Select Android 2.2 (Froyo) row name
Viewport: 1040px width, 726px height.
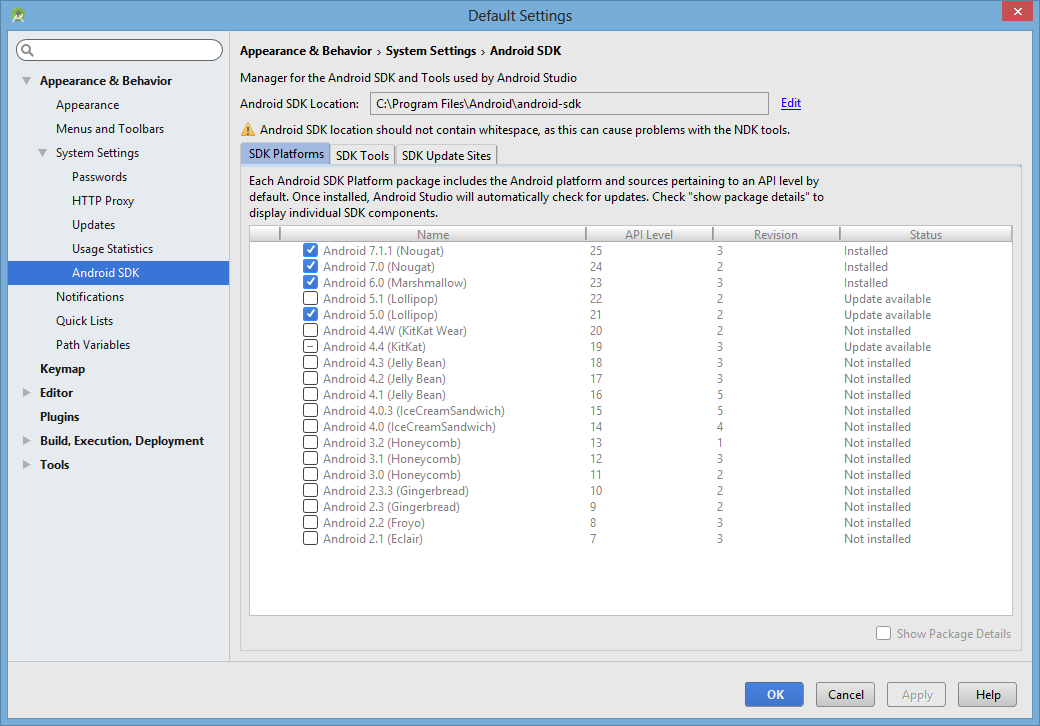373,522
